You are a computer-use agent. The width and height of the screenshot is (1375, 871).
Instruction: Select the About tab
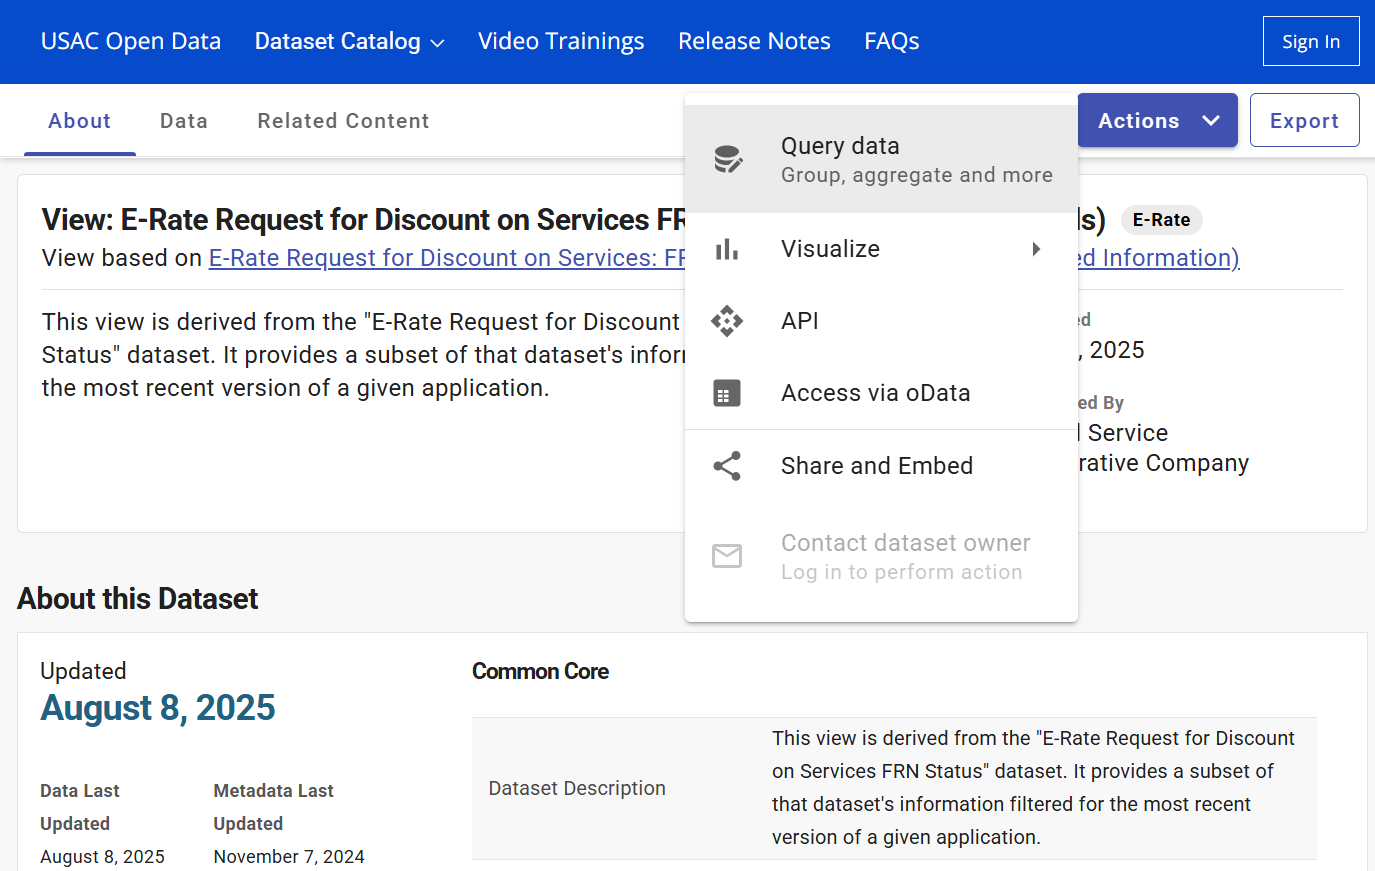tap(80, 121)
